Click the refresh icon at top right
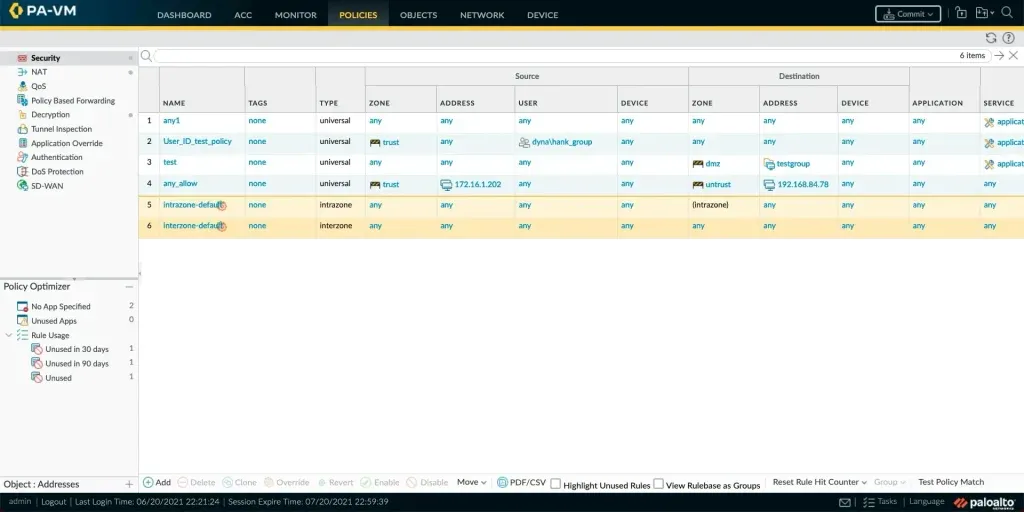Screen dimensions: 1024x512 pos(991,38)
